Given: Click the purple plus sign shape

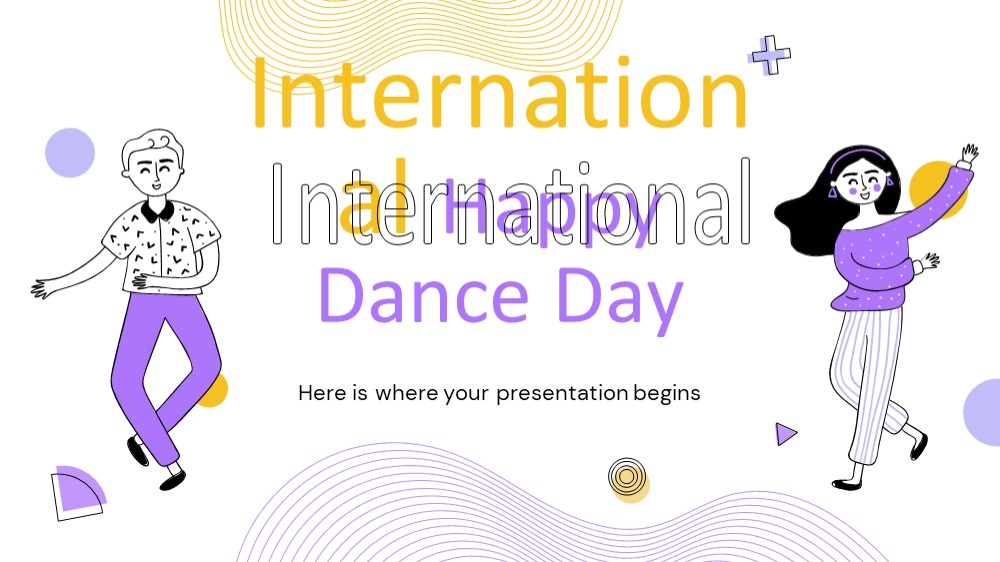Looking at the screenshot, I should (x=770, y=55).
